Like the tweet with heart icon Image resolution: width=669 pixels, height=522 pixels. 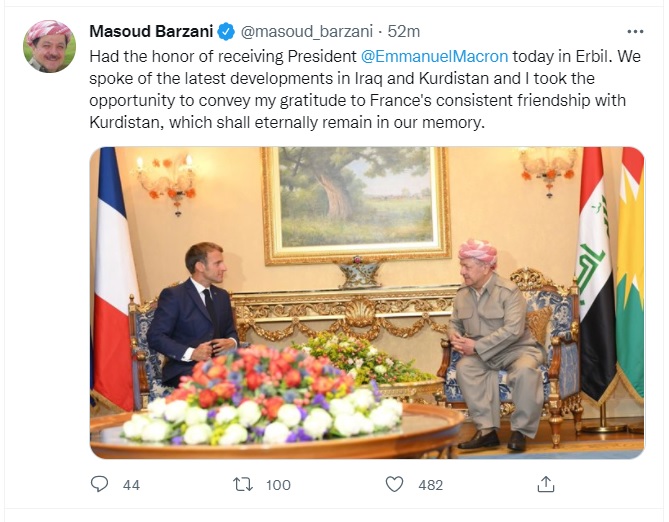[395, 484]
